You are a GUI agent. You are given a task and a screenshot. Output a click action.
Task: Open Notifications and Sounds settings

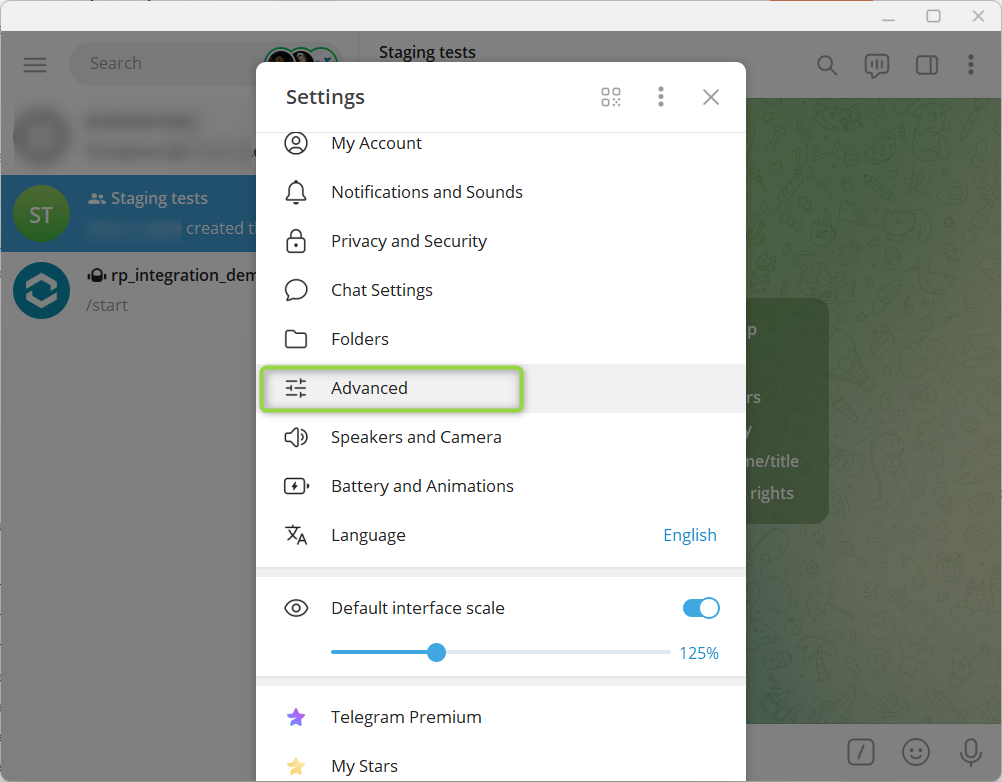coord(426,192)
